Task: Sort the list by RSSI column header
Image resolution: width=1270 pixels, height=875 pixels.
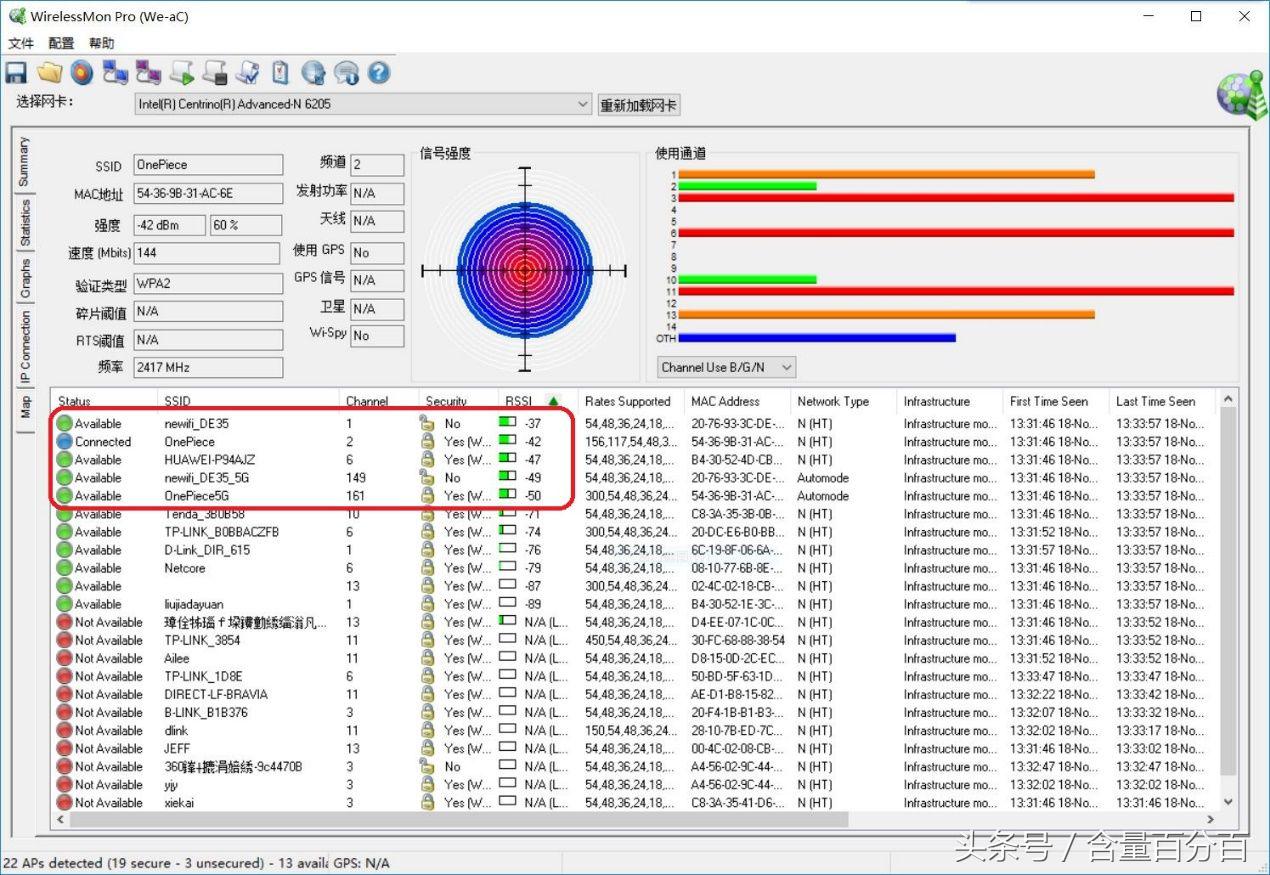Action: click(x=519, y=401)
